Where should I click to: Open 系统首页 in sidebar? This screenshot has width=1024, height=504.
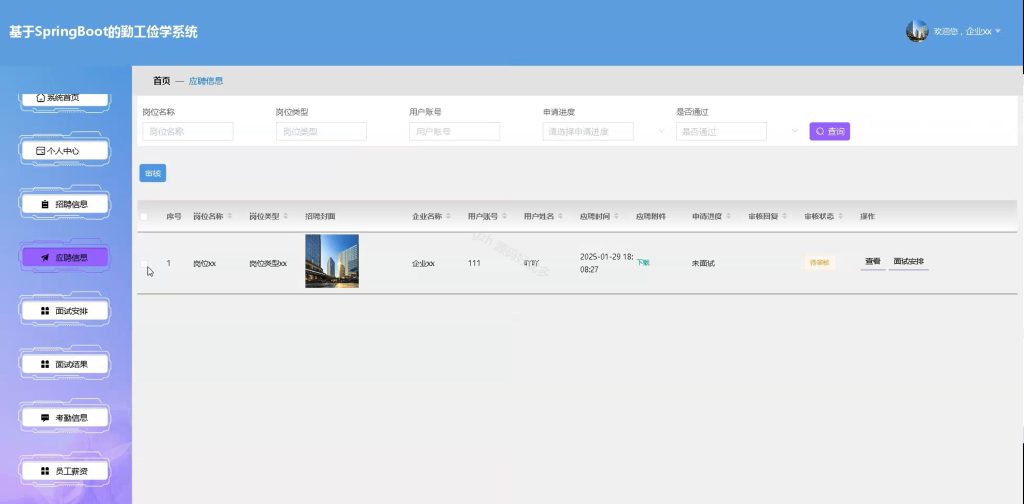65,98
